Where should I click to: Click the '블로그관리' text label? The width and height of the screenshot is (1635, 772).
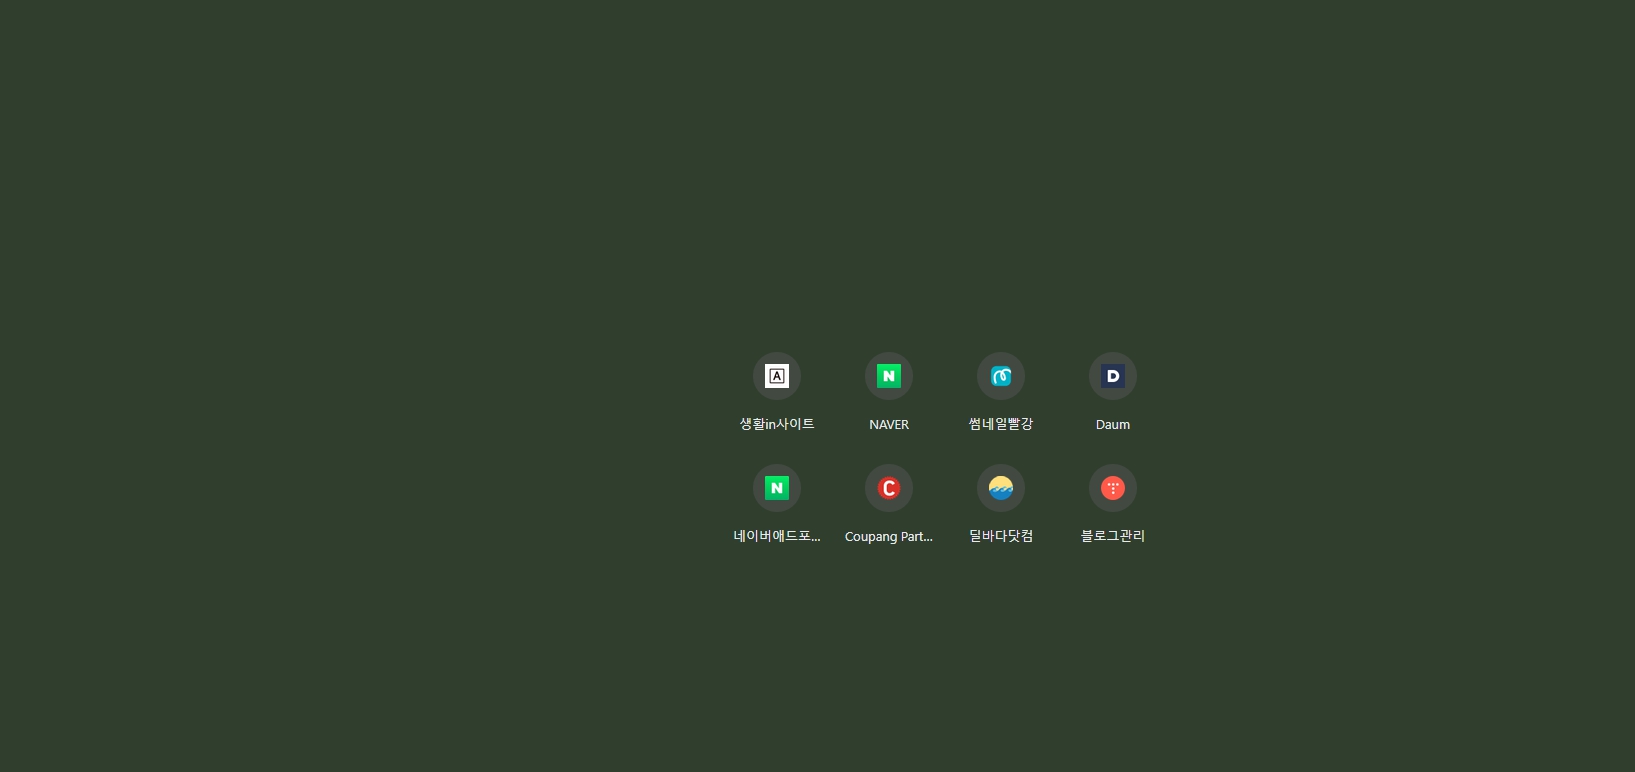[x=1113, y=536]
